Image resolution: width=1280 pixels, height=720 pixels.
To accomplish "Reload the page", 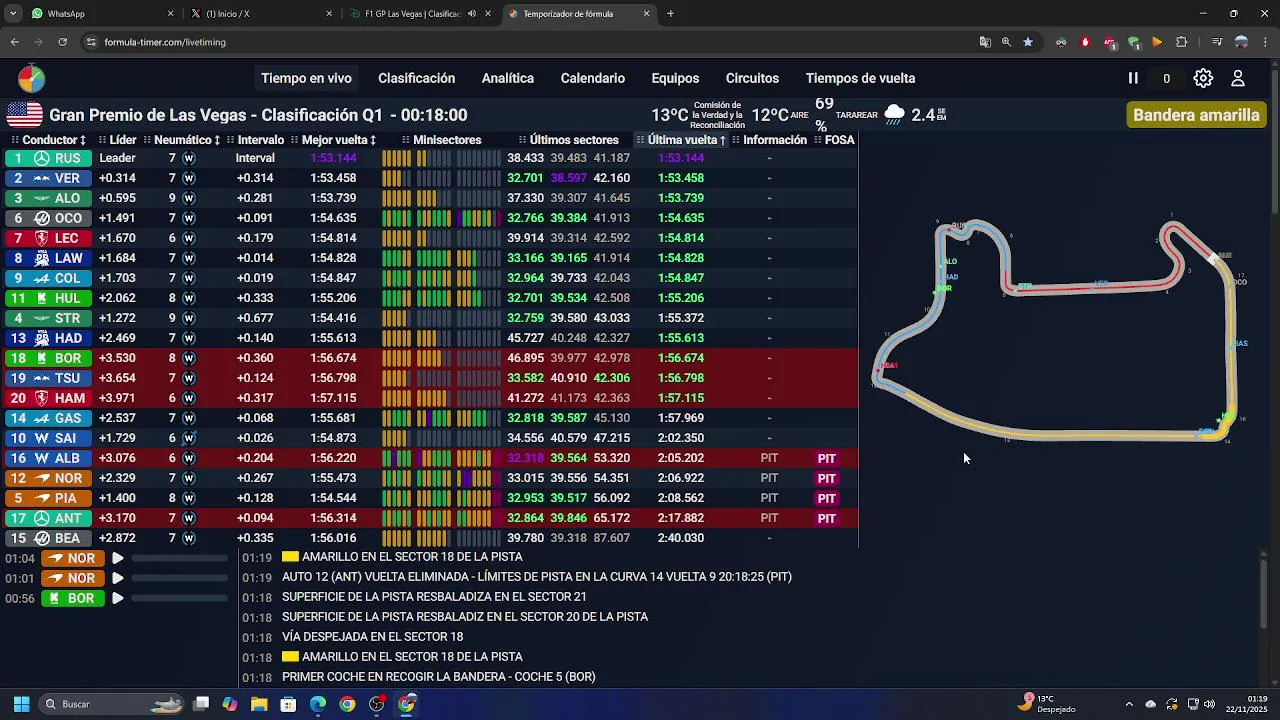I will click(x=62, y=42).
